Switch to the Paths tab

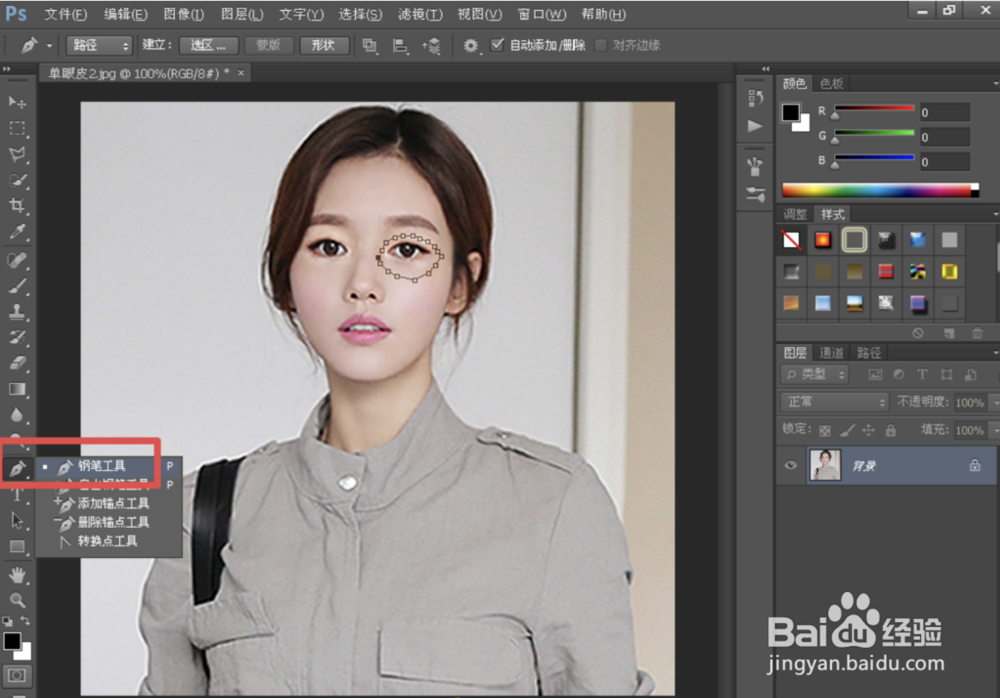869,352
